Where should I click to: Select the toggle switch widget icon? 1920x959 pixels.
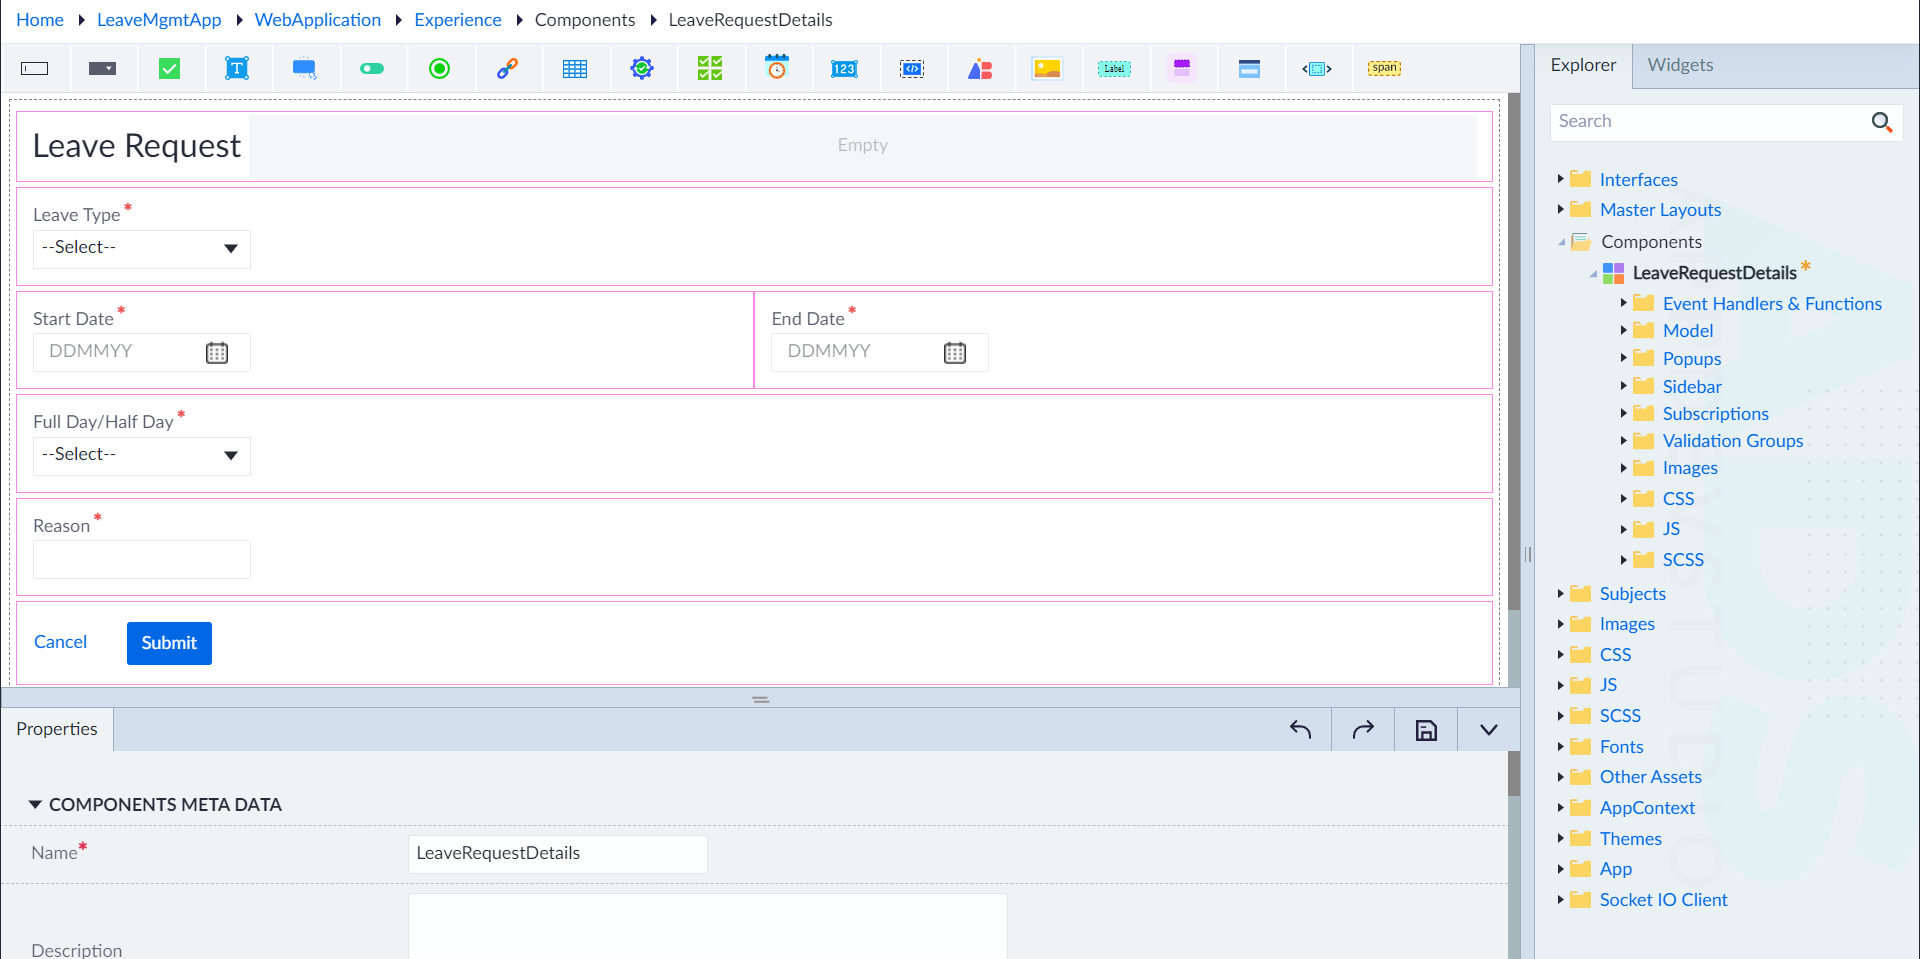point(372,68)
